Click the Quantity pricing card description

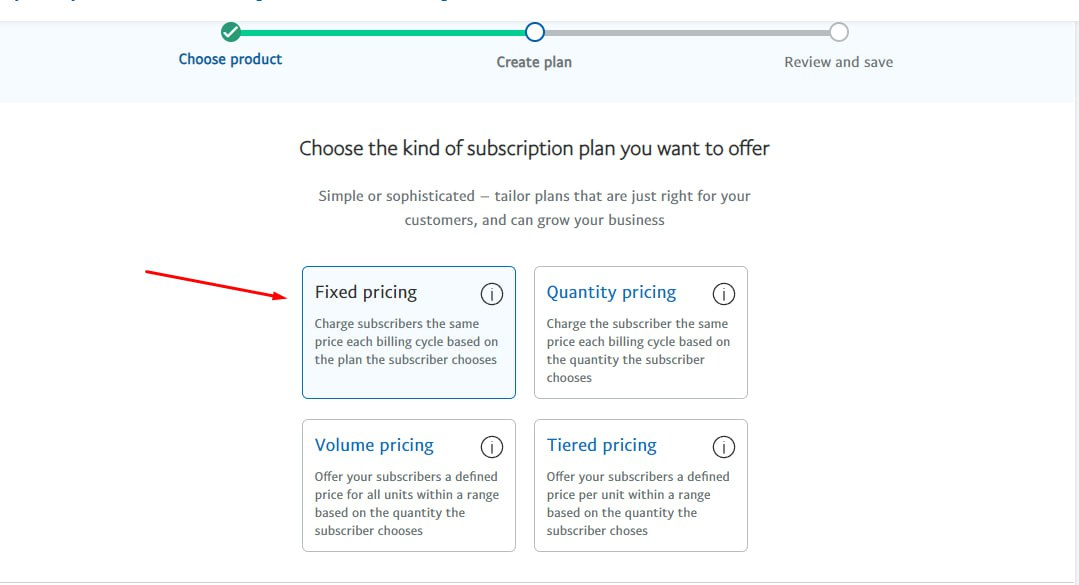pyautogui.click(x=637, y=351)
